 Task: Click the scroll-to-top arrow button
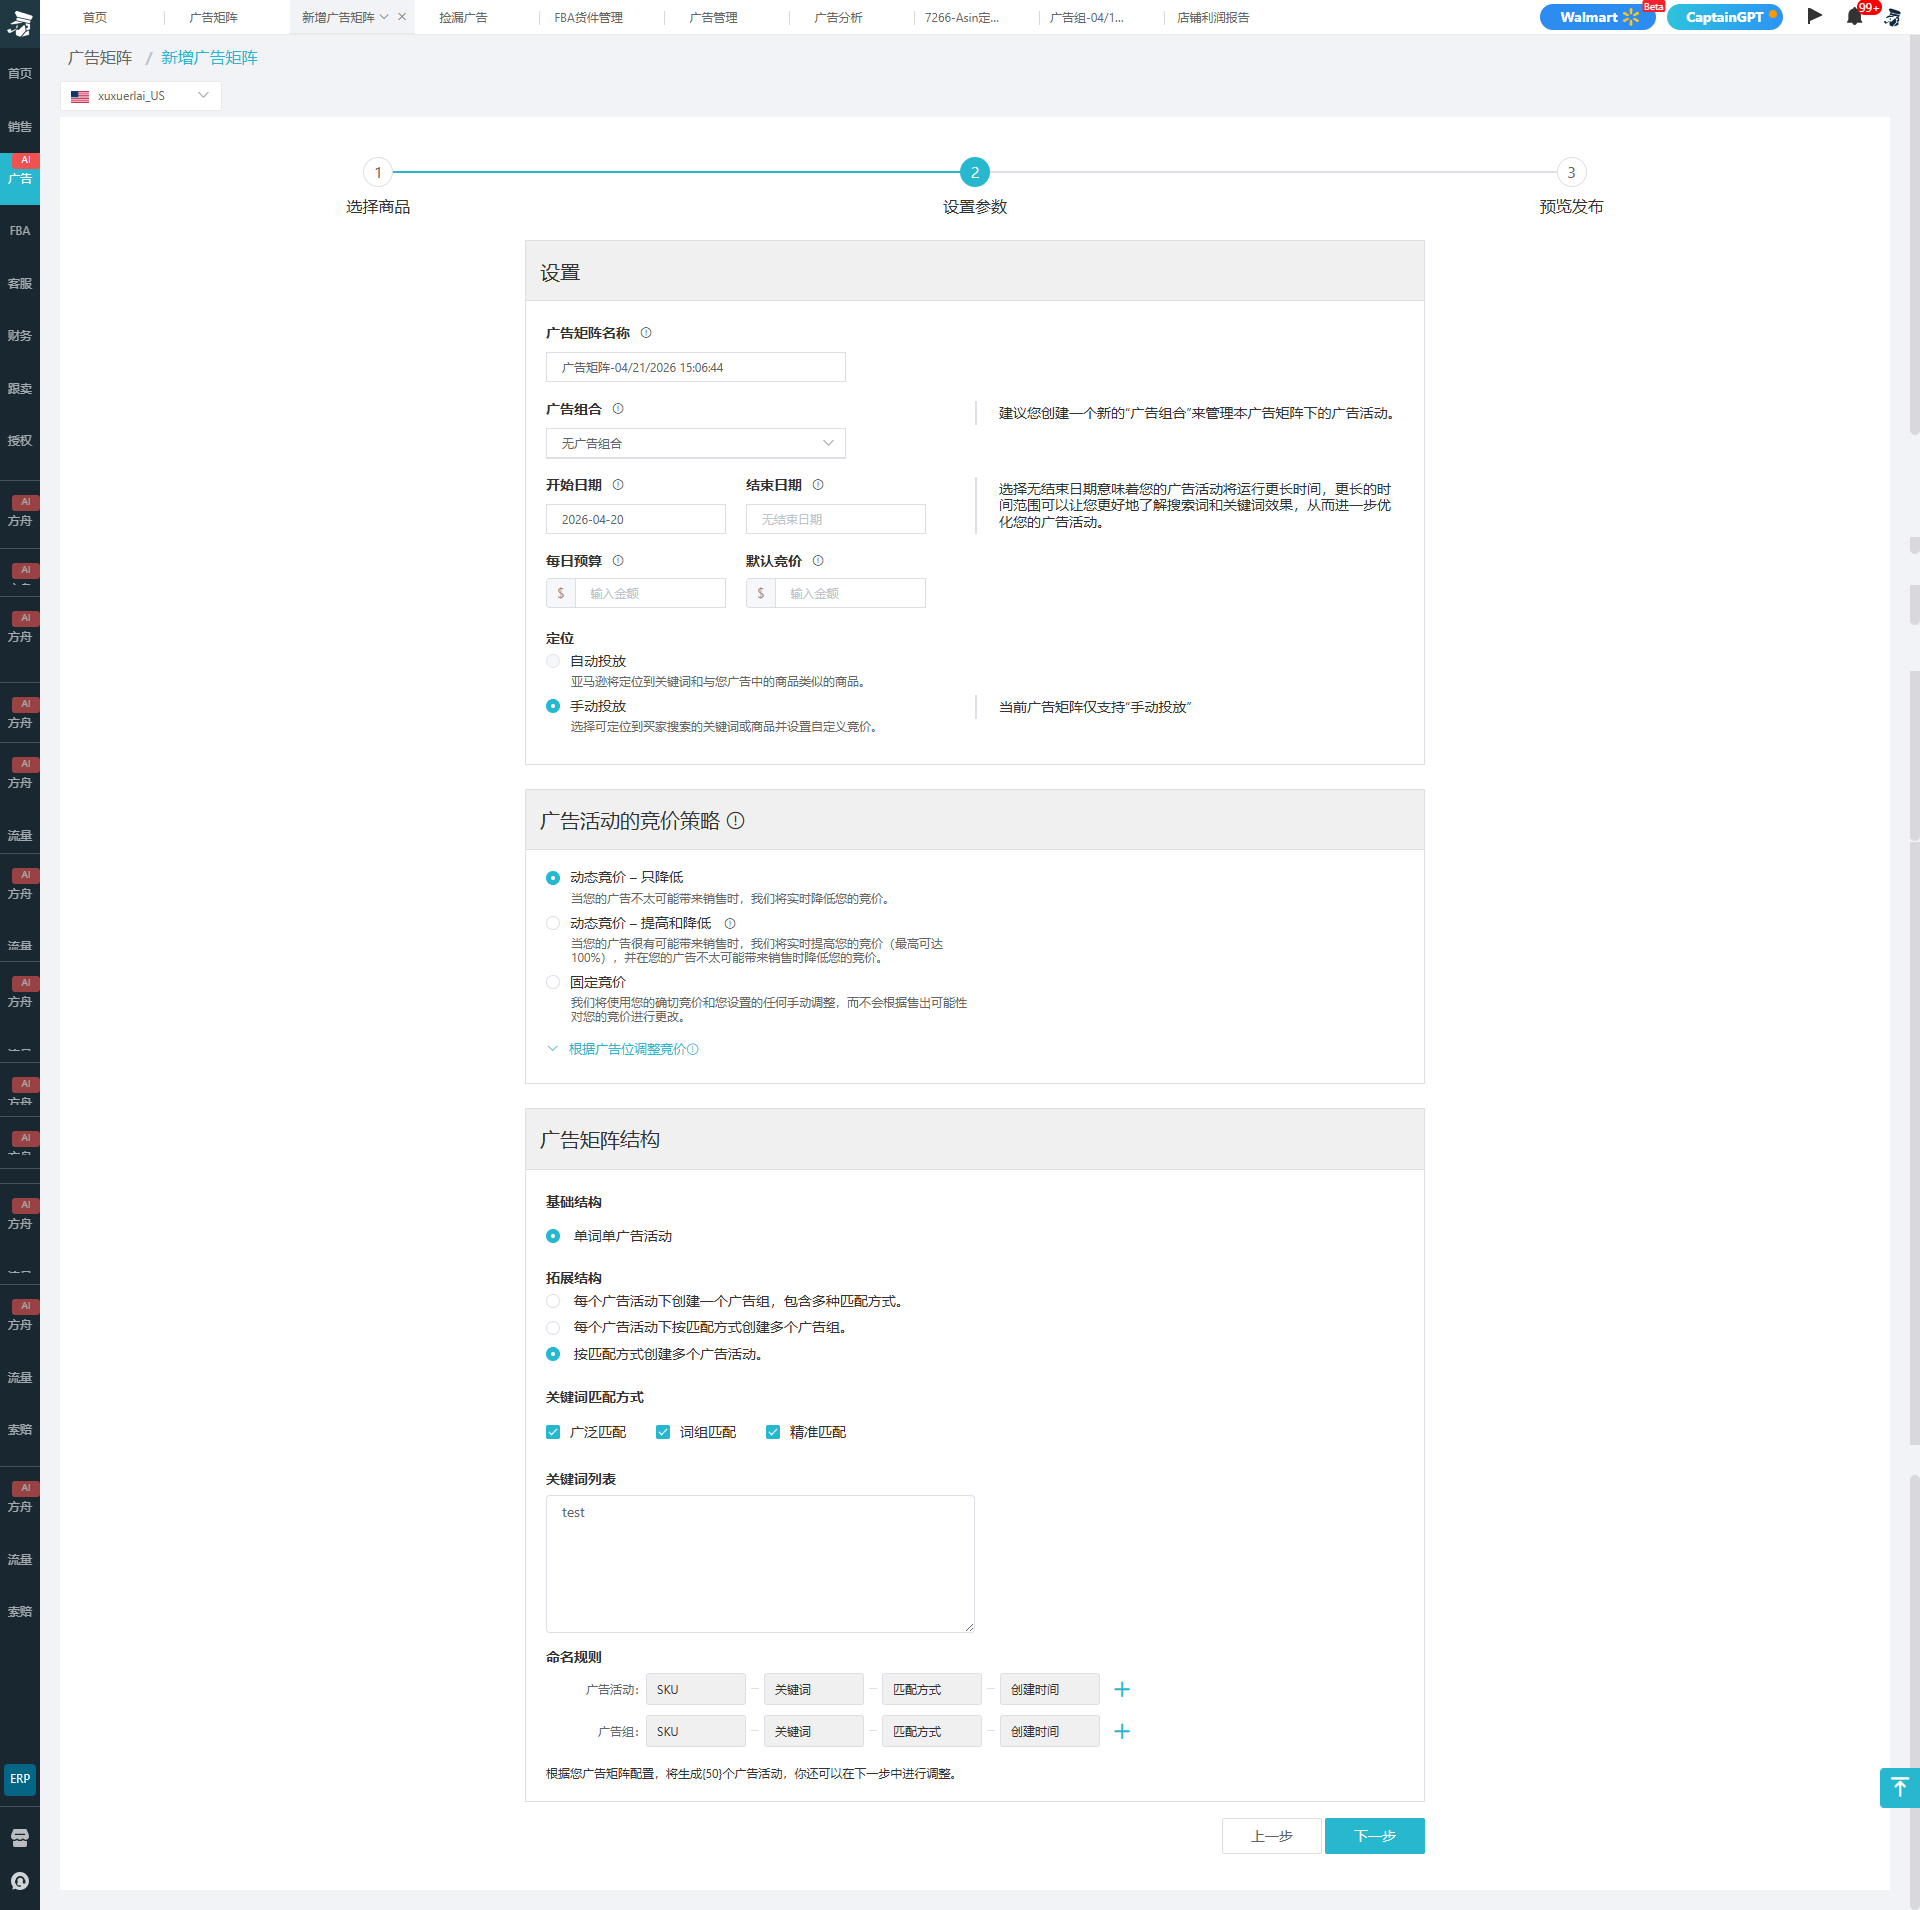pyautogui.click(x=1899, y=1787)
